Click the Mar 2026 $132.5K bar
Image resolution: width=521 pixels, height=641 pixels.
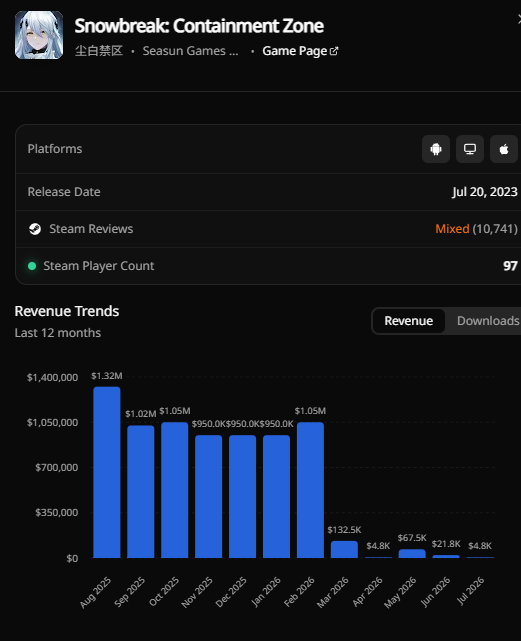[344, 549]
